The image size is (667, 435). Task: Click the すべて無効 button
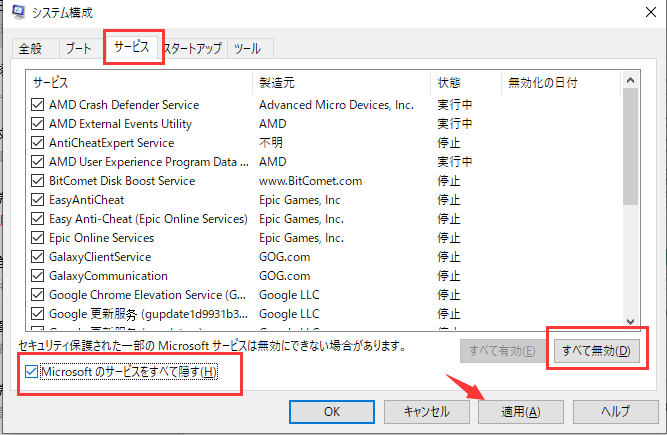pyautogui.click(x=595, y=351)
